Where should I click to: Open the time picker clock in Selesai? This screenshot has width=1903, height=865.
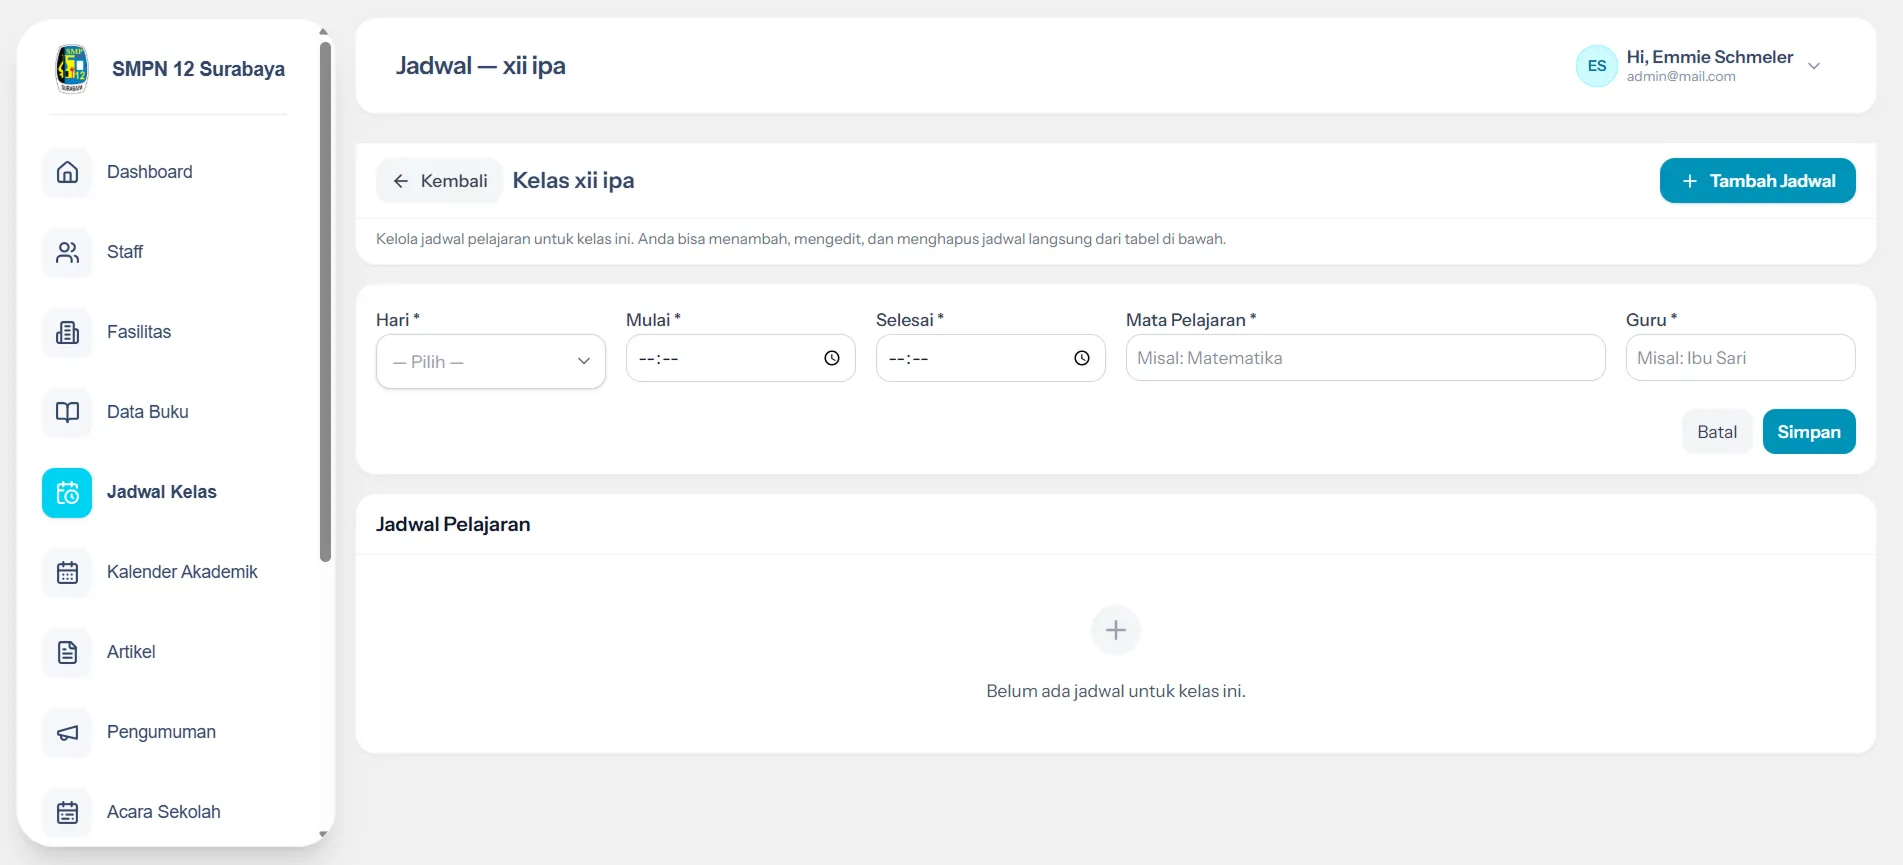coord(1082,358)
